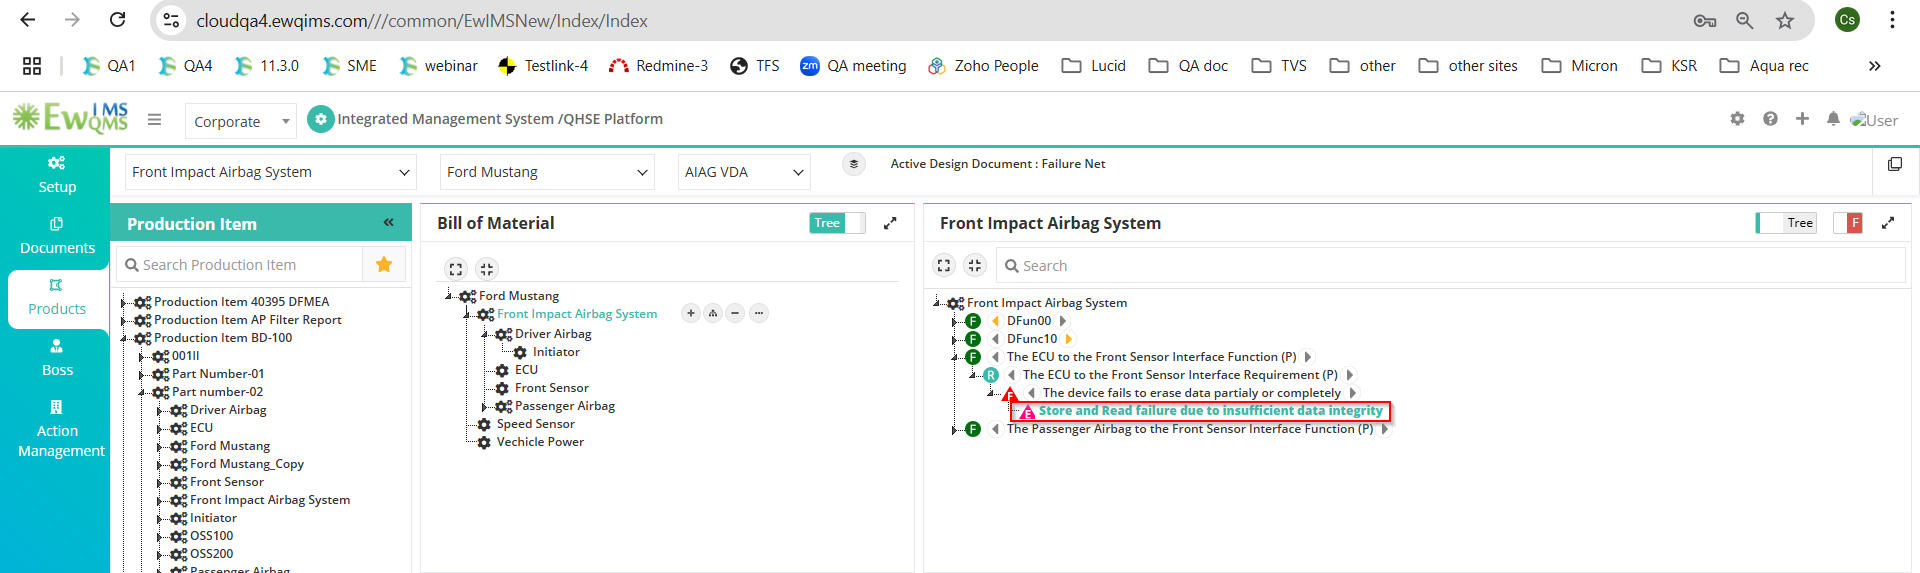
Task: Select OSS100 production item
Action: [x=212, y=536]
